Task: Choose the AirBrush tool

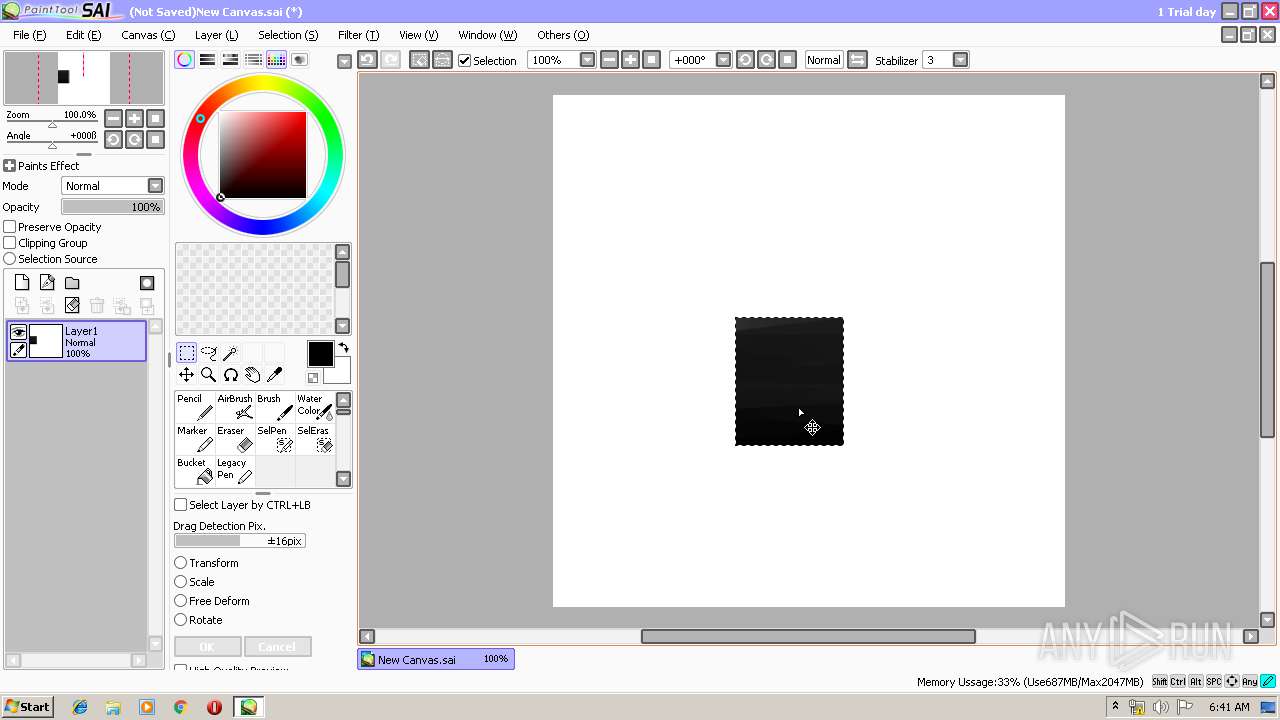Action: coord(235,407)
